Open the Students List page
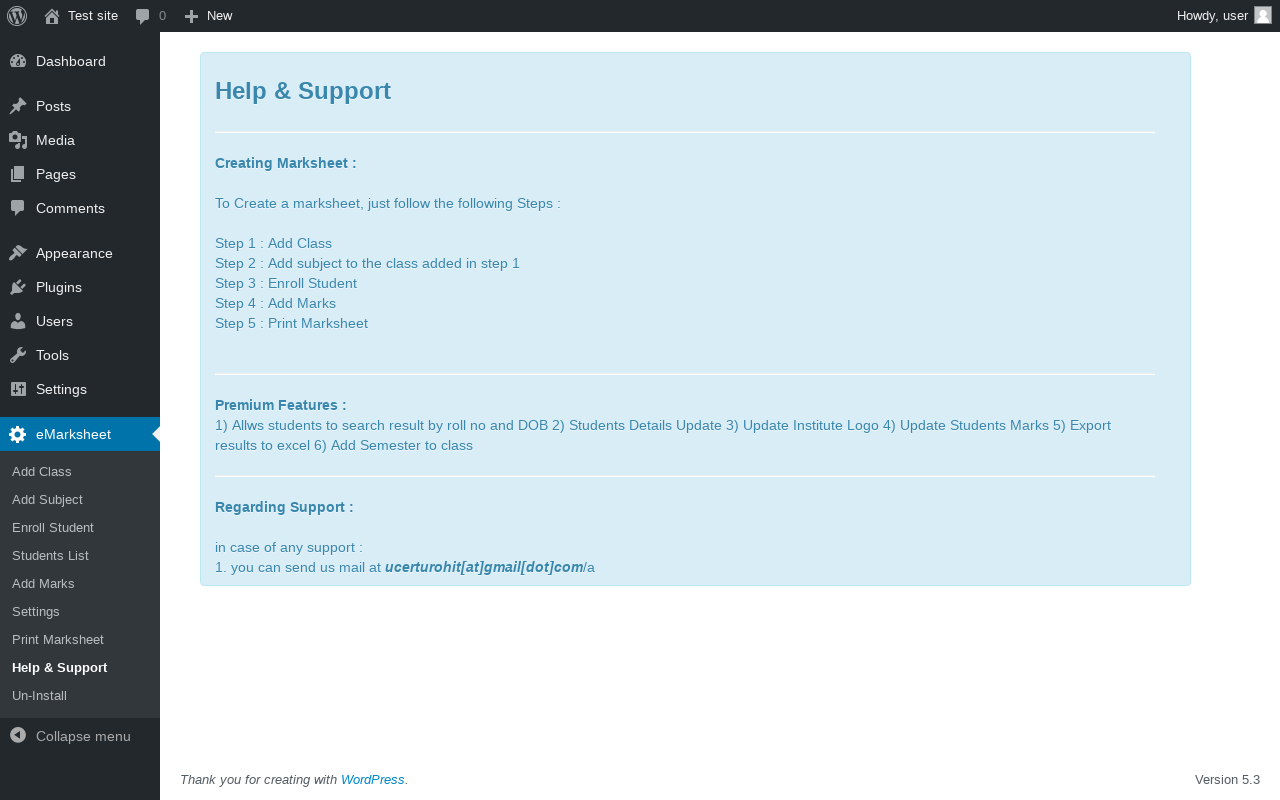Viewport: 1280px width, 800px height. pos(50,555)
